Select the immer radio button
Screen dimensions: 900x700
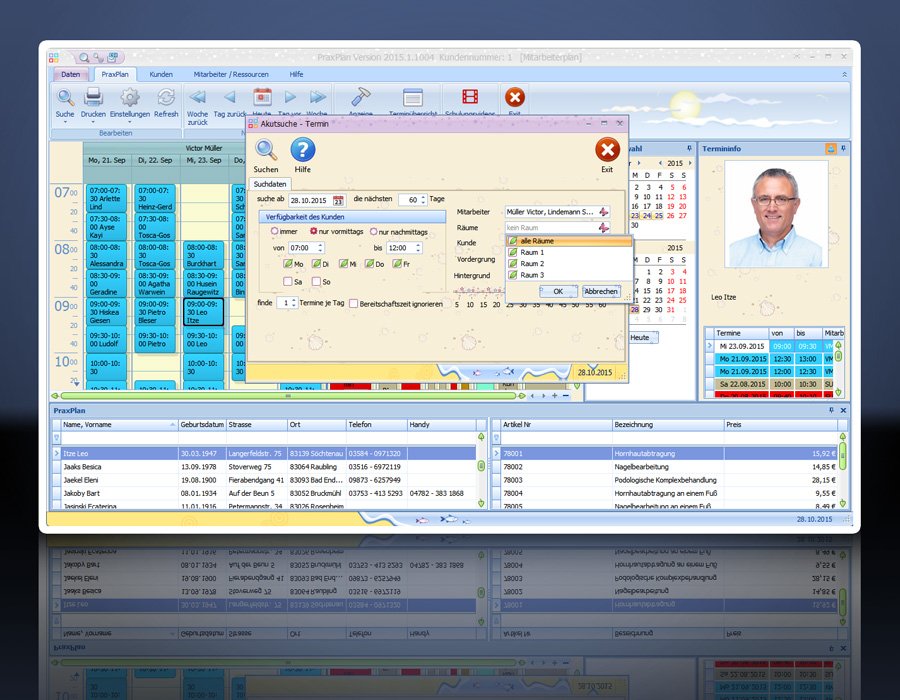[274, 231]
